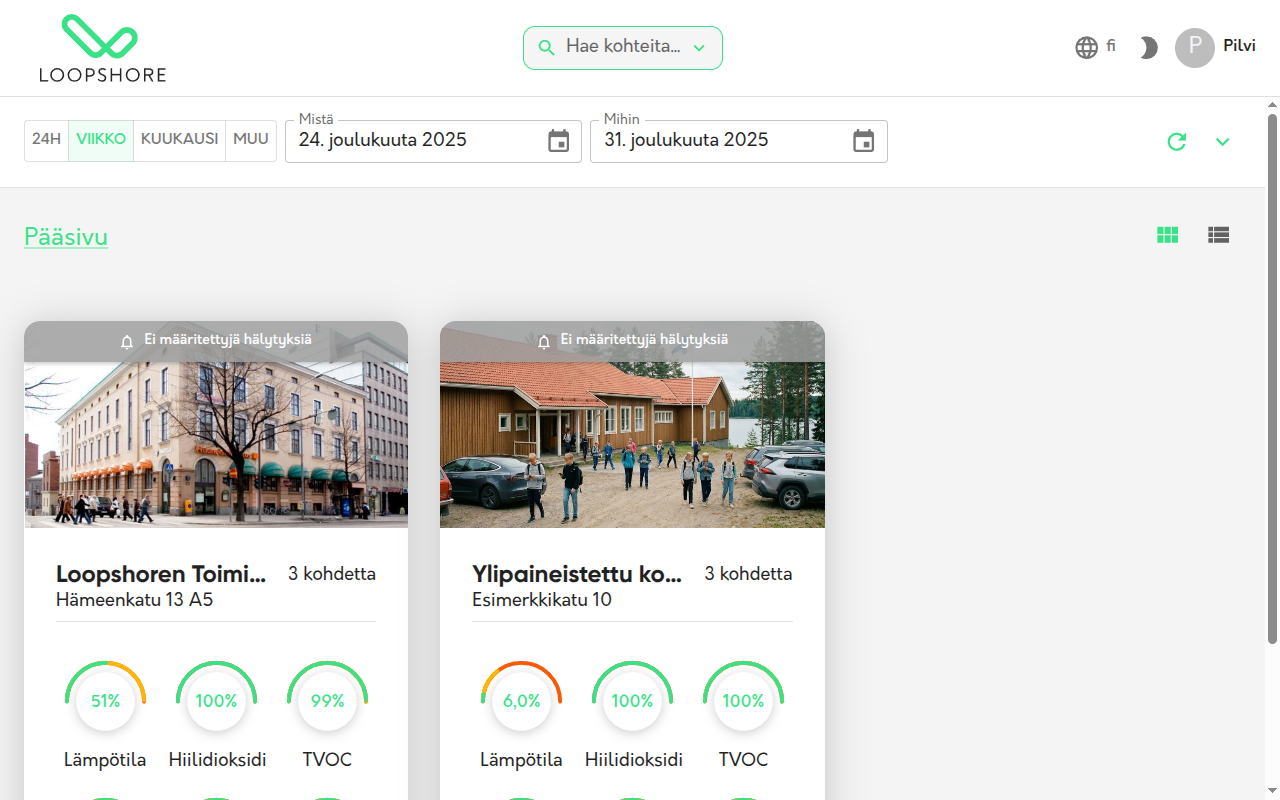1280x800 pixels.
Task: Click the fi language label
Action: tap(1111, 46)
